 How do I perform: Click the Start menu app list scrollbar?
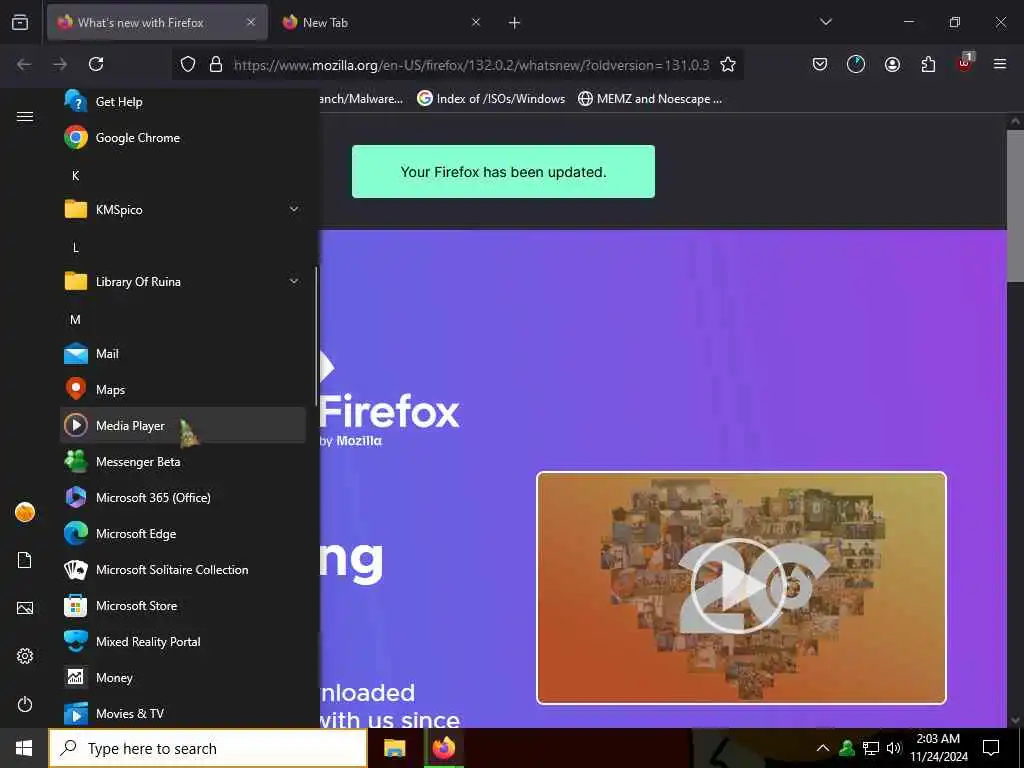317,336
